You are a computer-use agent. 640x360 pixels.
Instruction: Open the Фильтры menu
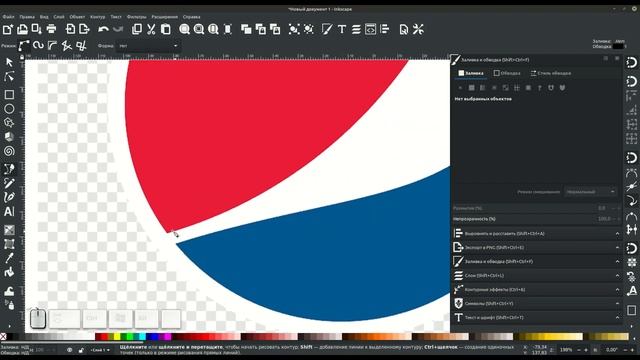136,17
